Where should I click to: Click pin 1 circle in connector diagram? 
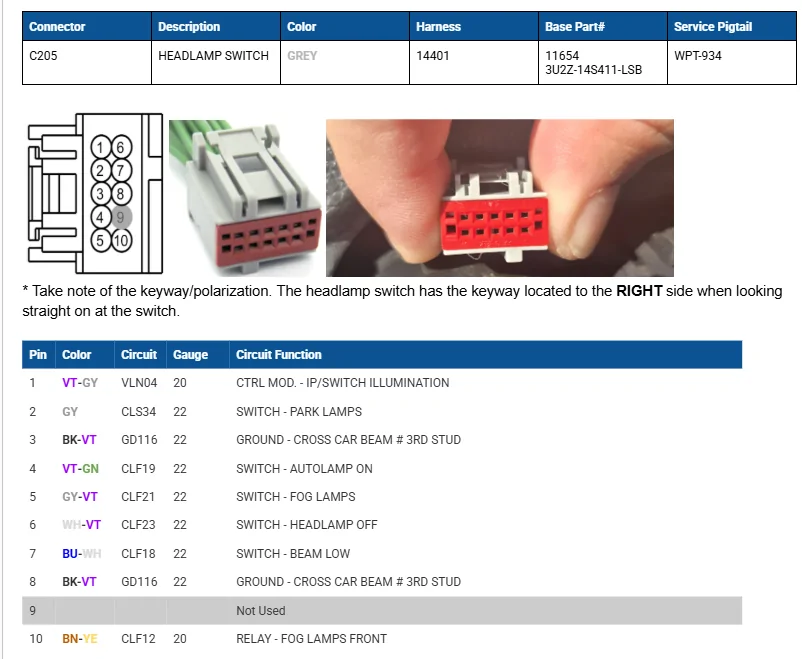tap(101, 147)
